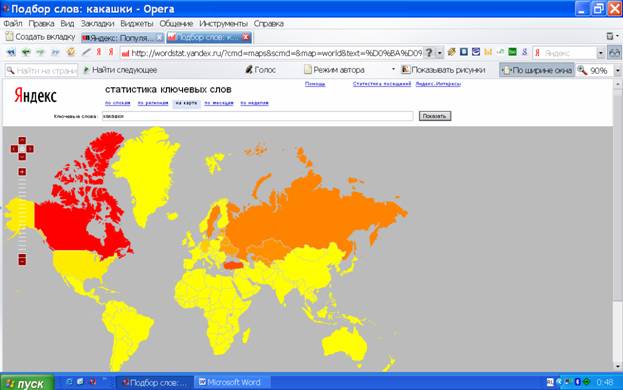
Task: Click the question mark icon in address bar
Action: pyautogui.click(x=429, y=52)
